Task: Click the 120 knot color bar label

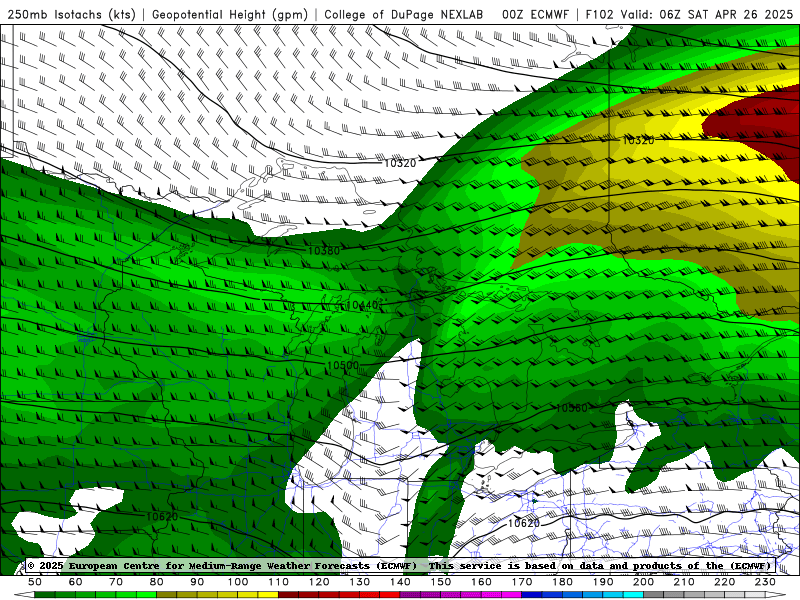Action: 319,582
